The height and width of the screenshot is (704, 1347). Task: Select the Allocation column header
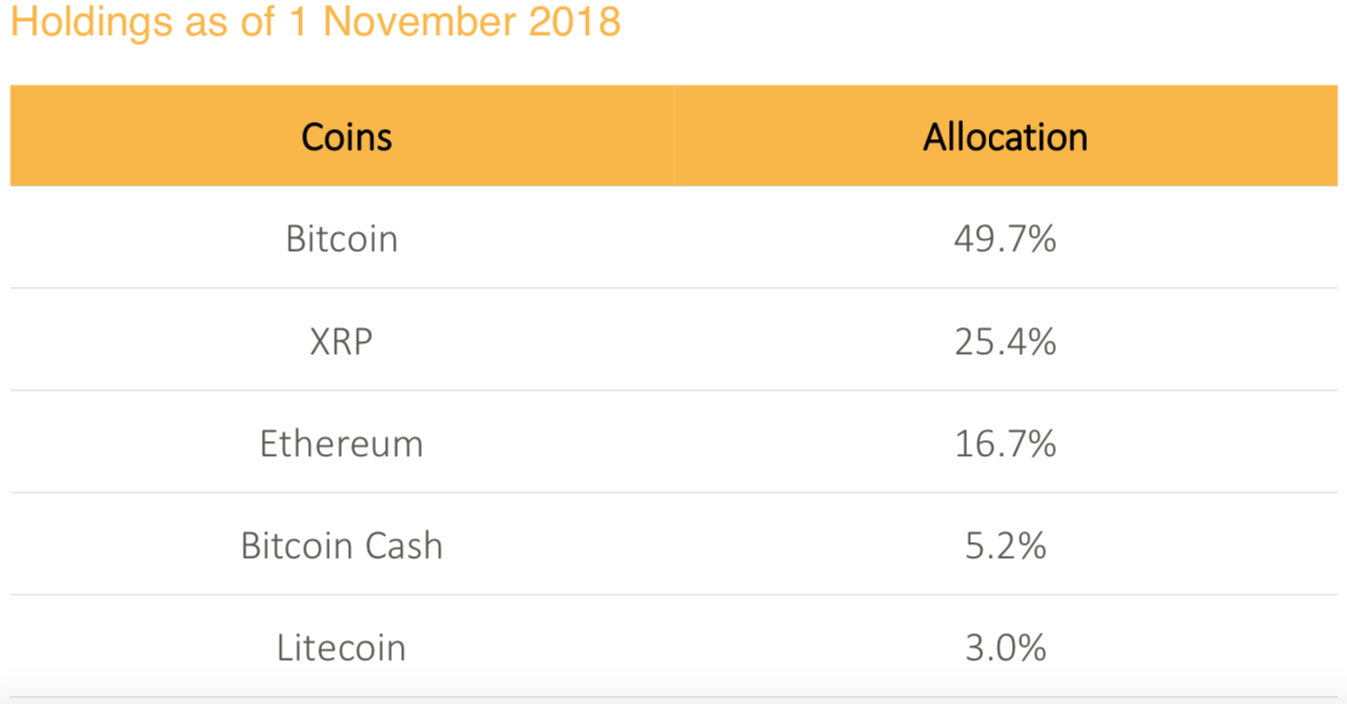pos(1005,137)
